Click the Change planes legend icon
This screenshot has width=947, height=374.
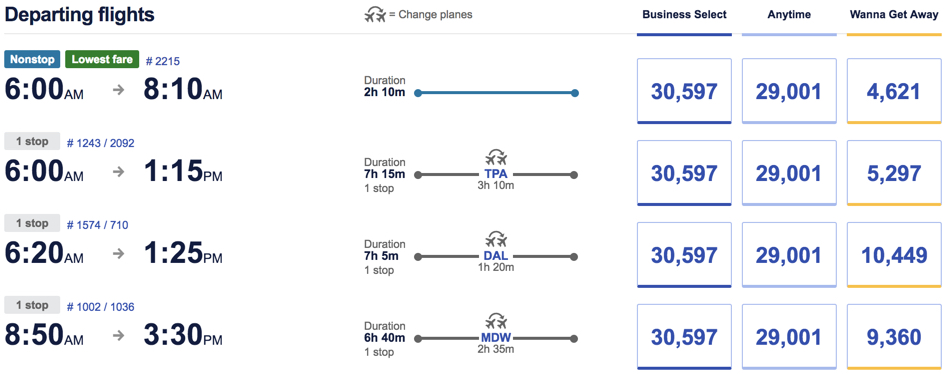pyautogui.click(x=375, y=15)
